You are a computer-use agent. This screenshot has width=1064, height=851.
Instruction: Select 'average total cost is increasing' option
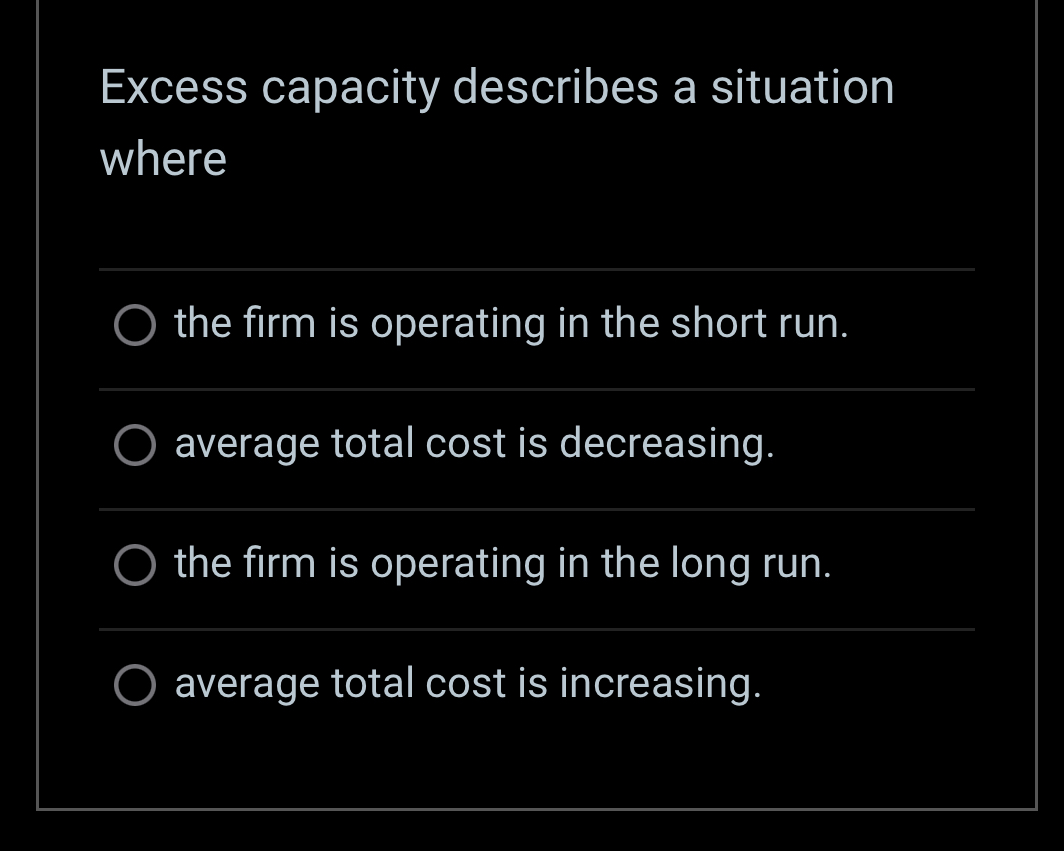[135, 683]
